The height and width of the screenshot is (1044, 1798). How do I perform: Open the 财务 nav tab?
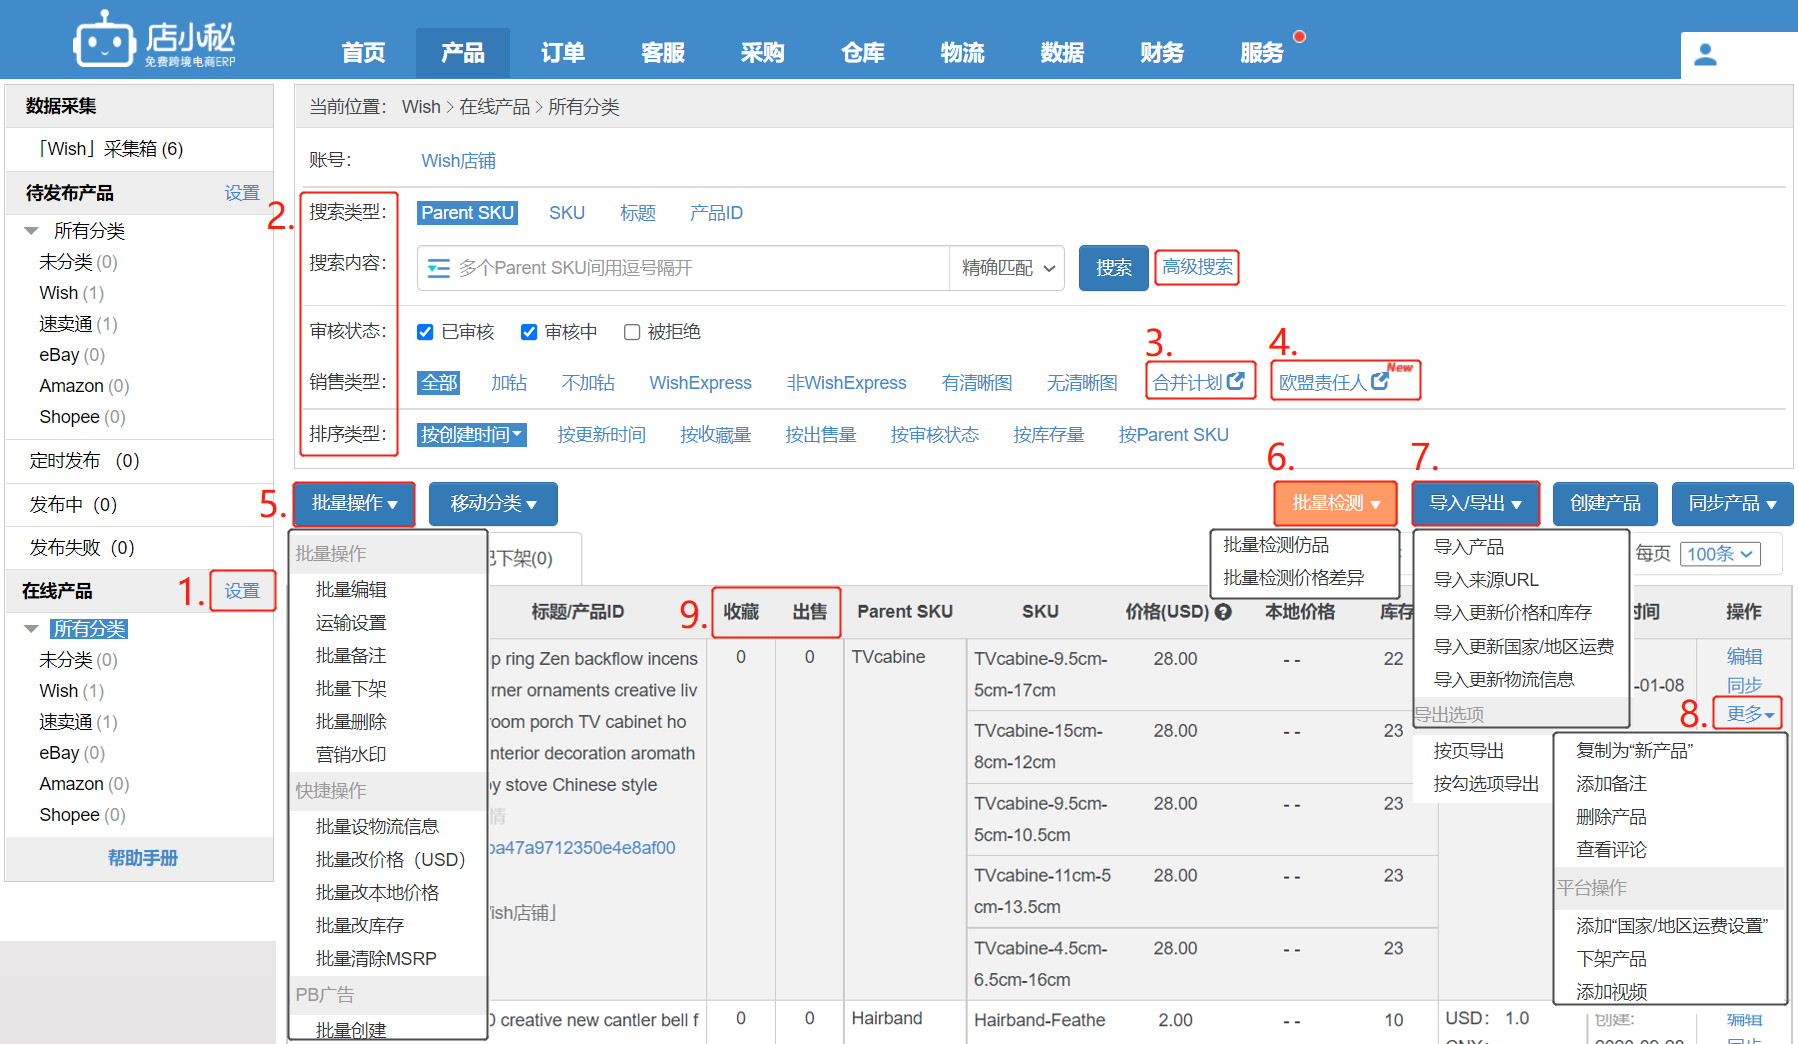[x=1162, y=53]
